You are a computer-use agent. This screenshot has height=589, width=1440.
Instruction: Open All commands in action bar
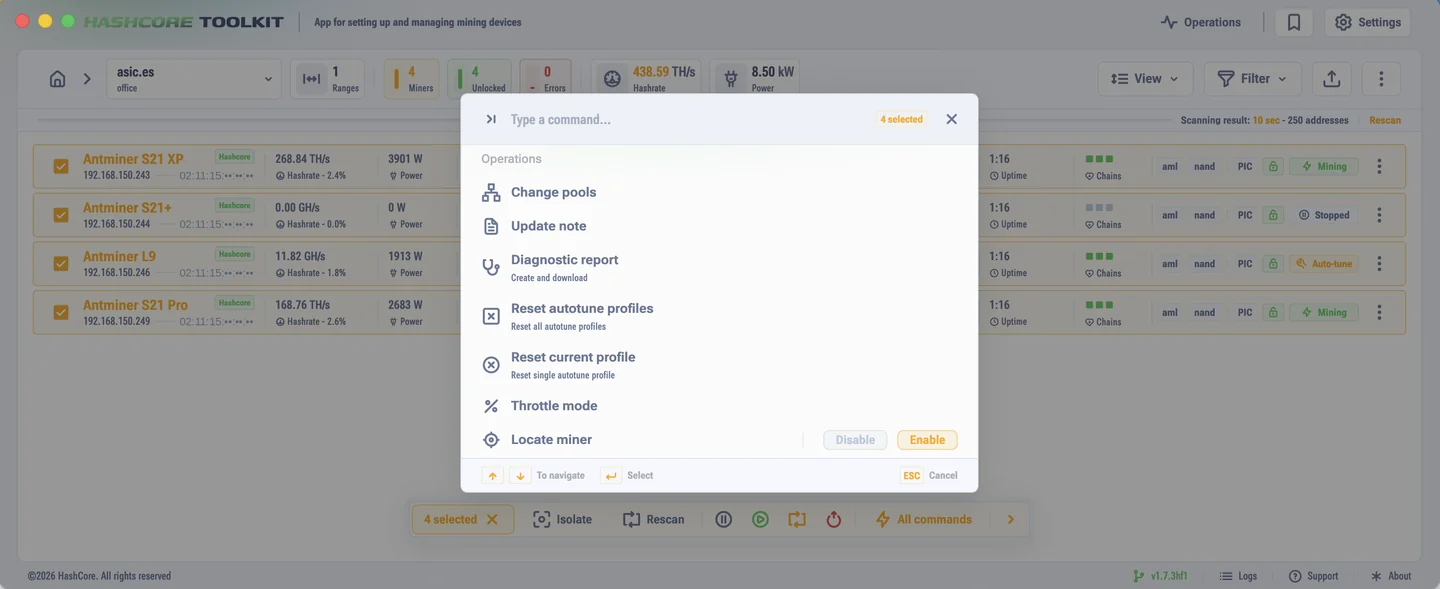point(923,520)
